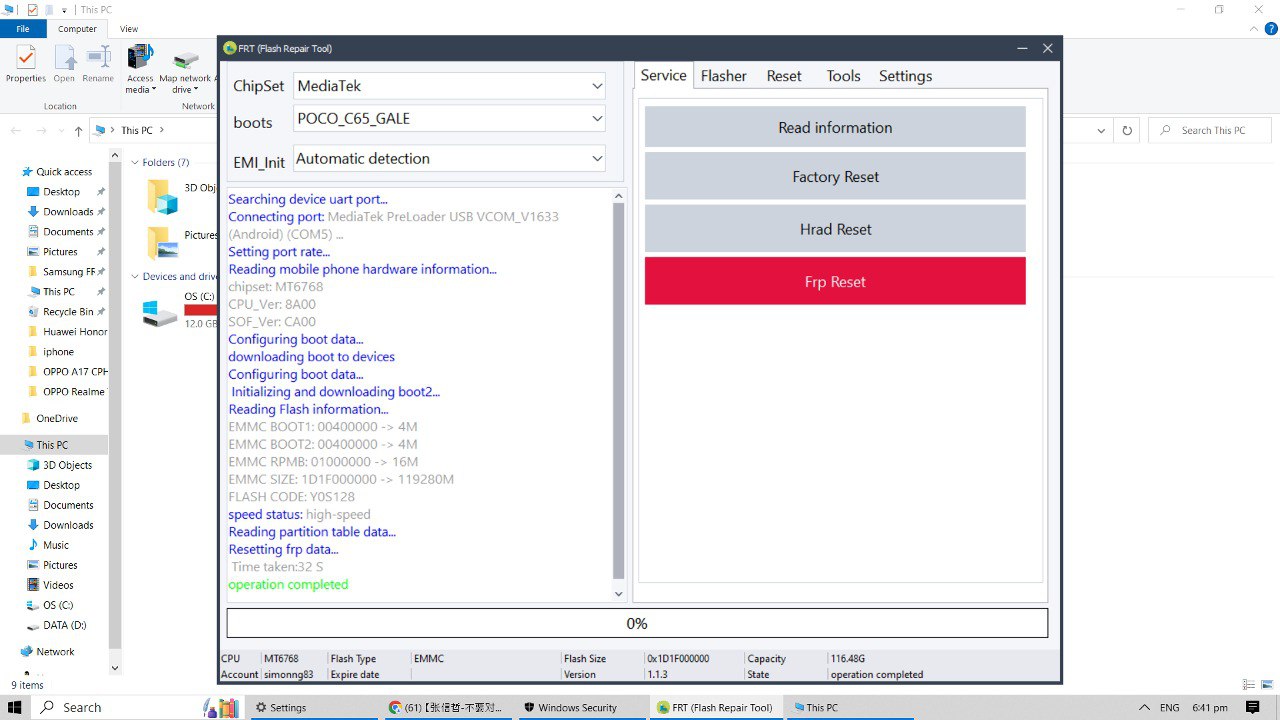Viewport: 1280px width, 720px height.
Task: Click the Search This PC field
Action: click(1210, 130)
